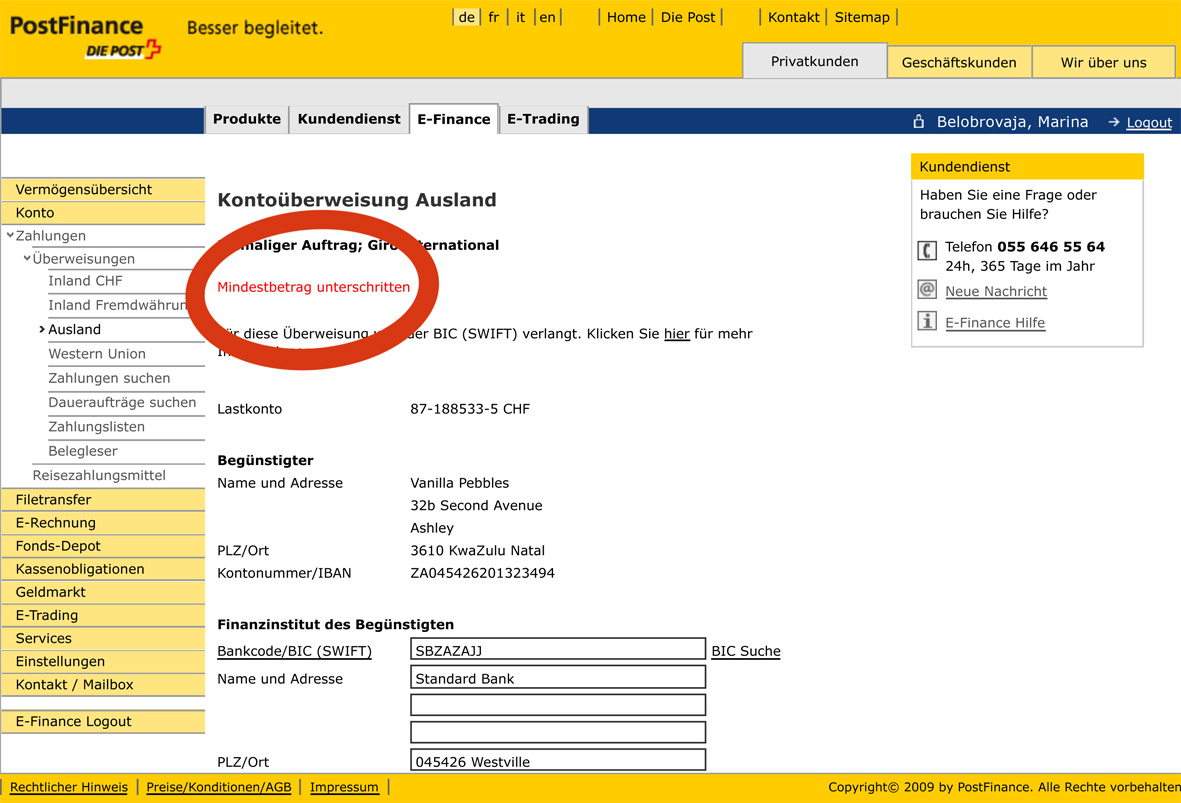Open Vermögensübersicht in the sidebar
This screenshot has height=803, width=1181.
[x=103, y=189]
